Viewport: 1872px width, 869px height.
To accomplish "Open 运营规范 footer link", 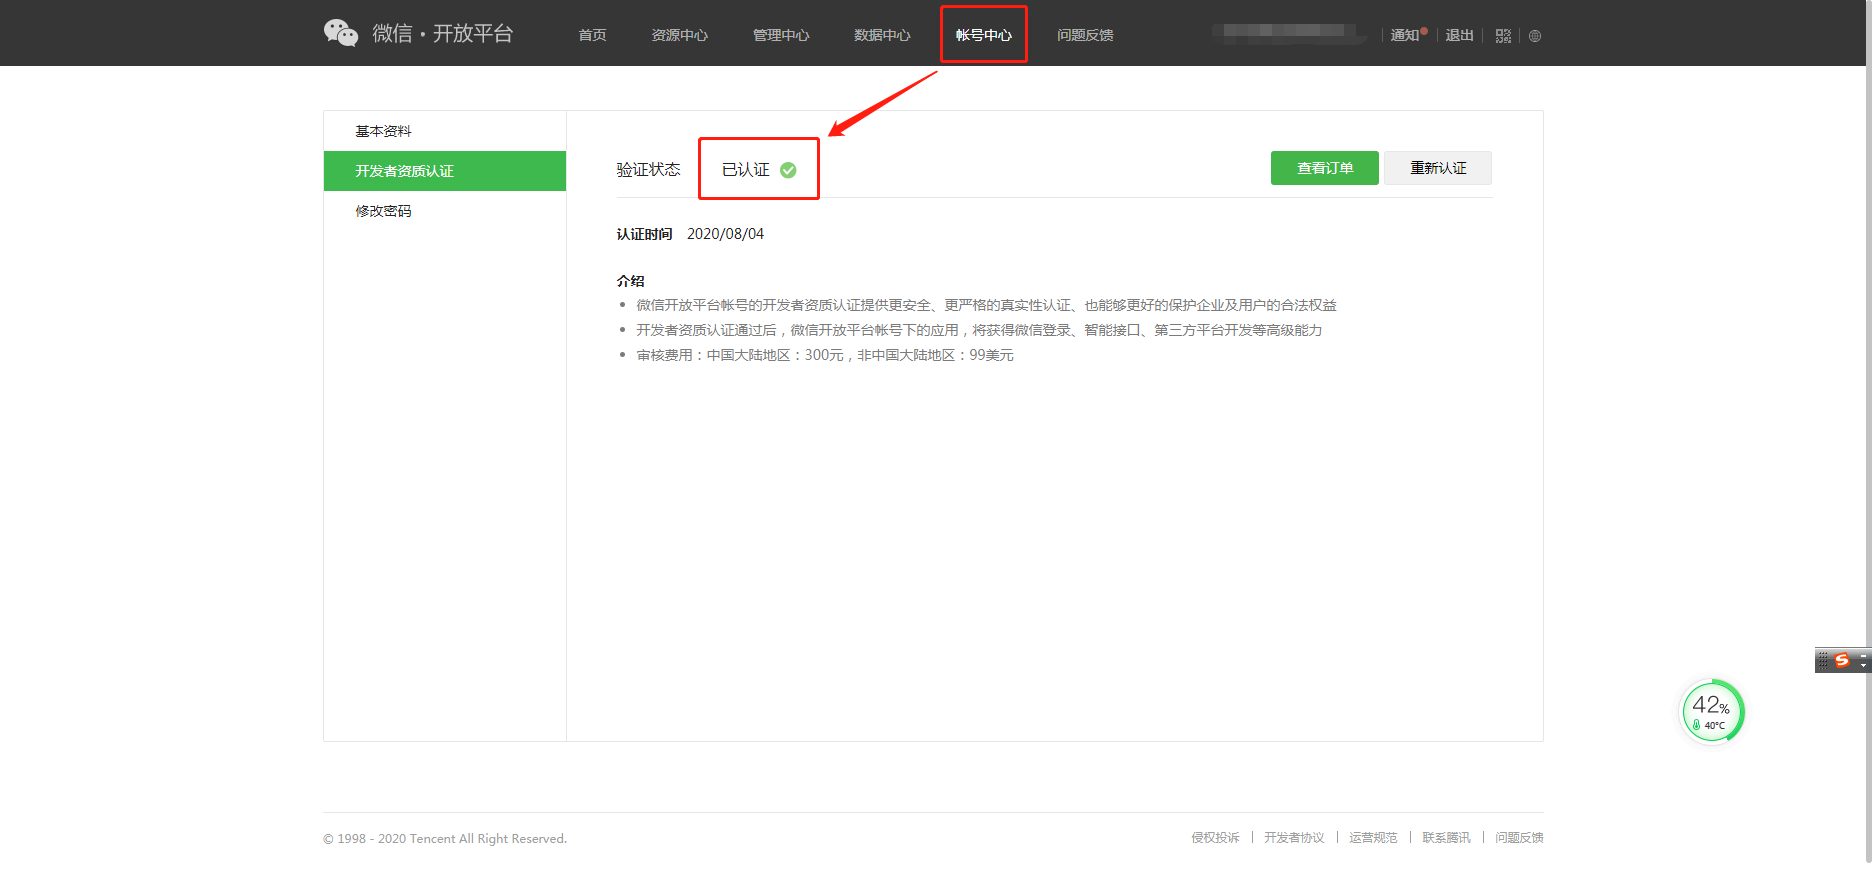I will (1373, 838).
